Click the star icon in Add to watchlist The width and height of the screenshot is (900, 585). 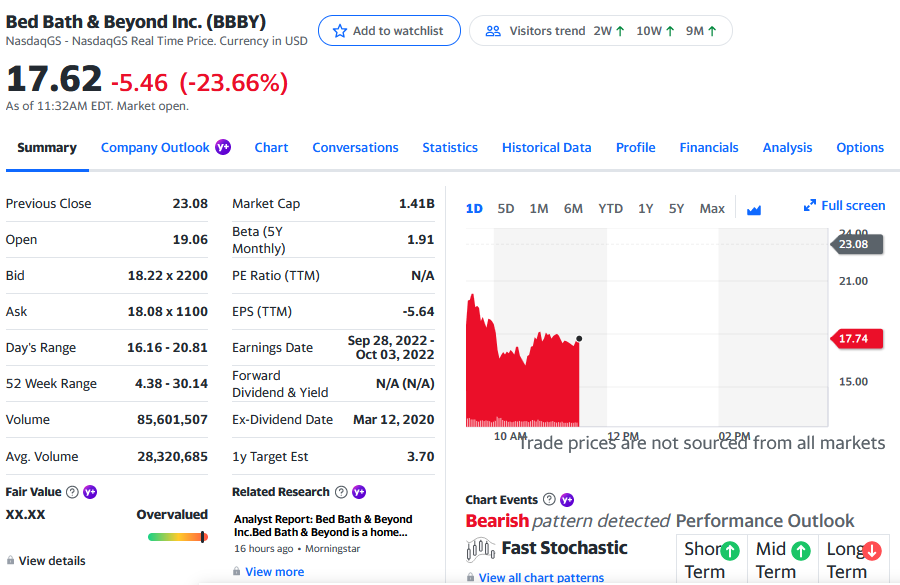click(x=340, y=31)
